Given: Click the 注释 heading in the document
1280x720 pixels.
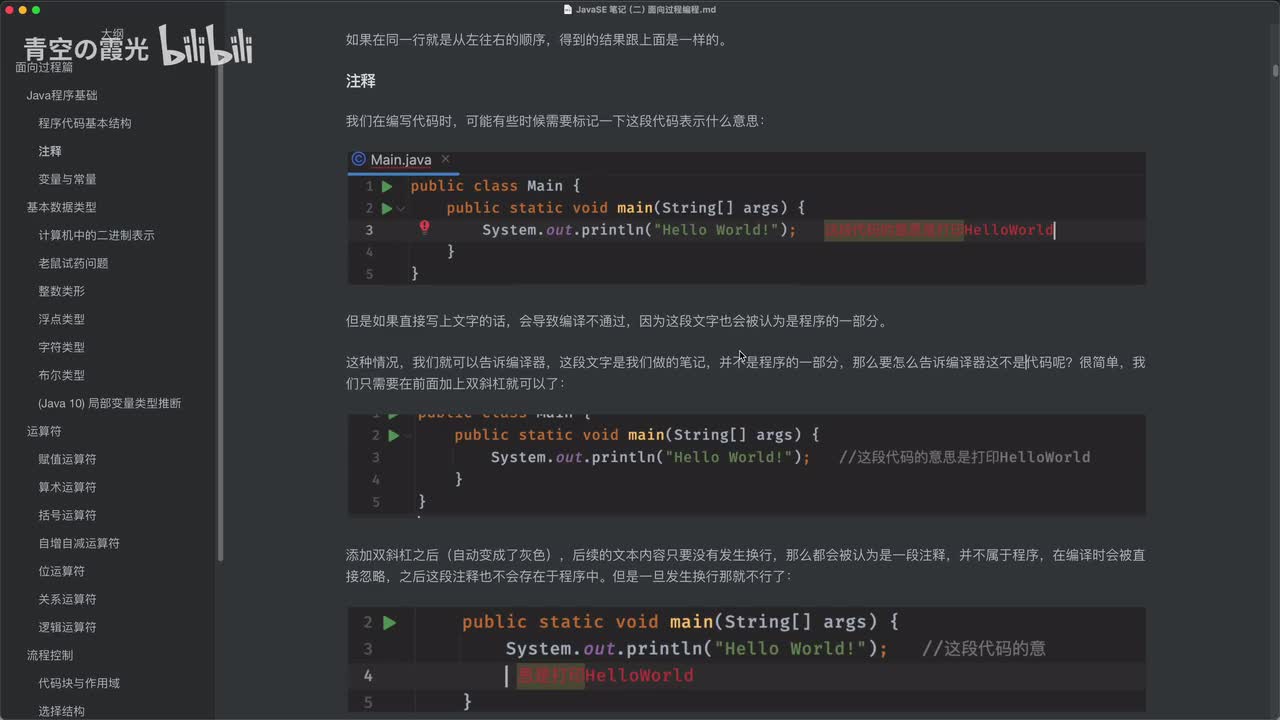Looking at the screenshot, I should click(x=360, y=80).
